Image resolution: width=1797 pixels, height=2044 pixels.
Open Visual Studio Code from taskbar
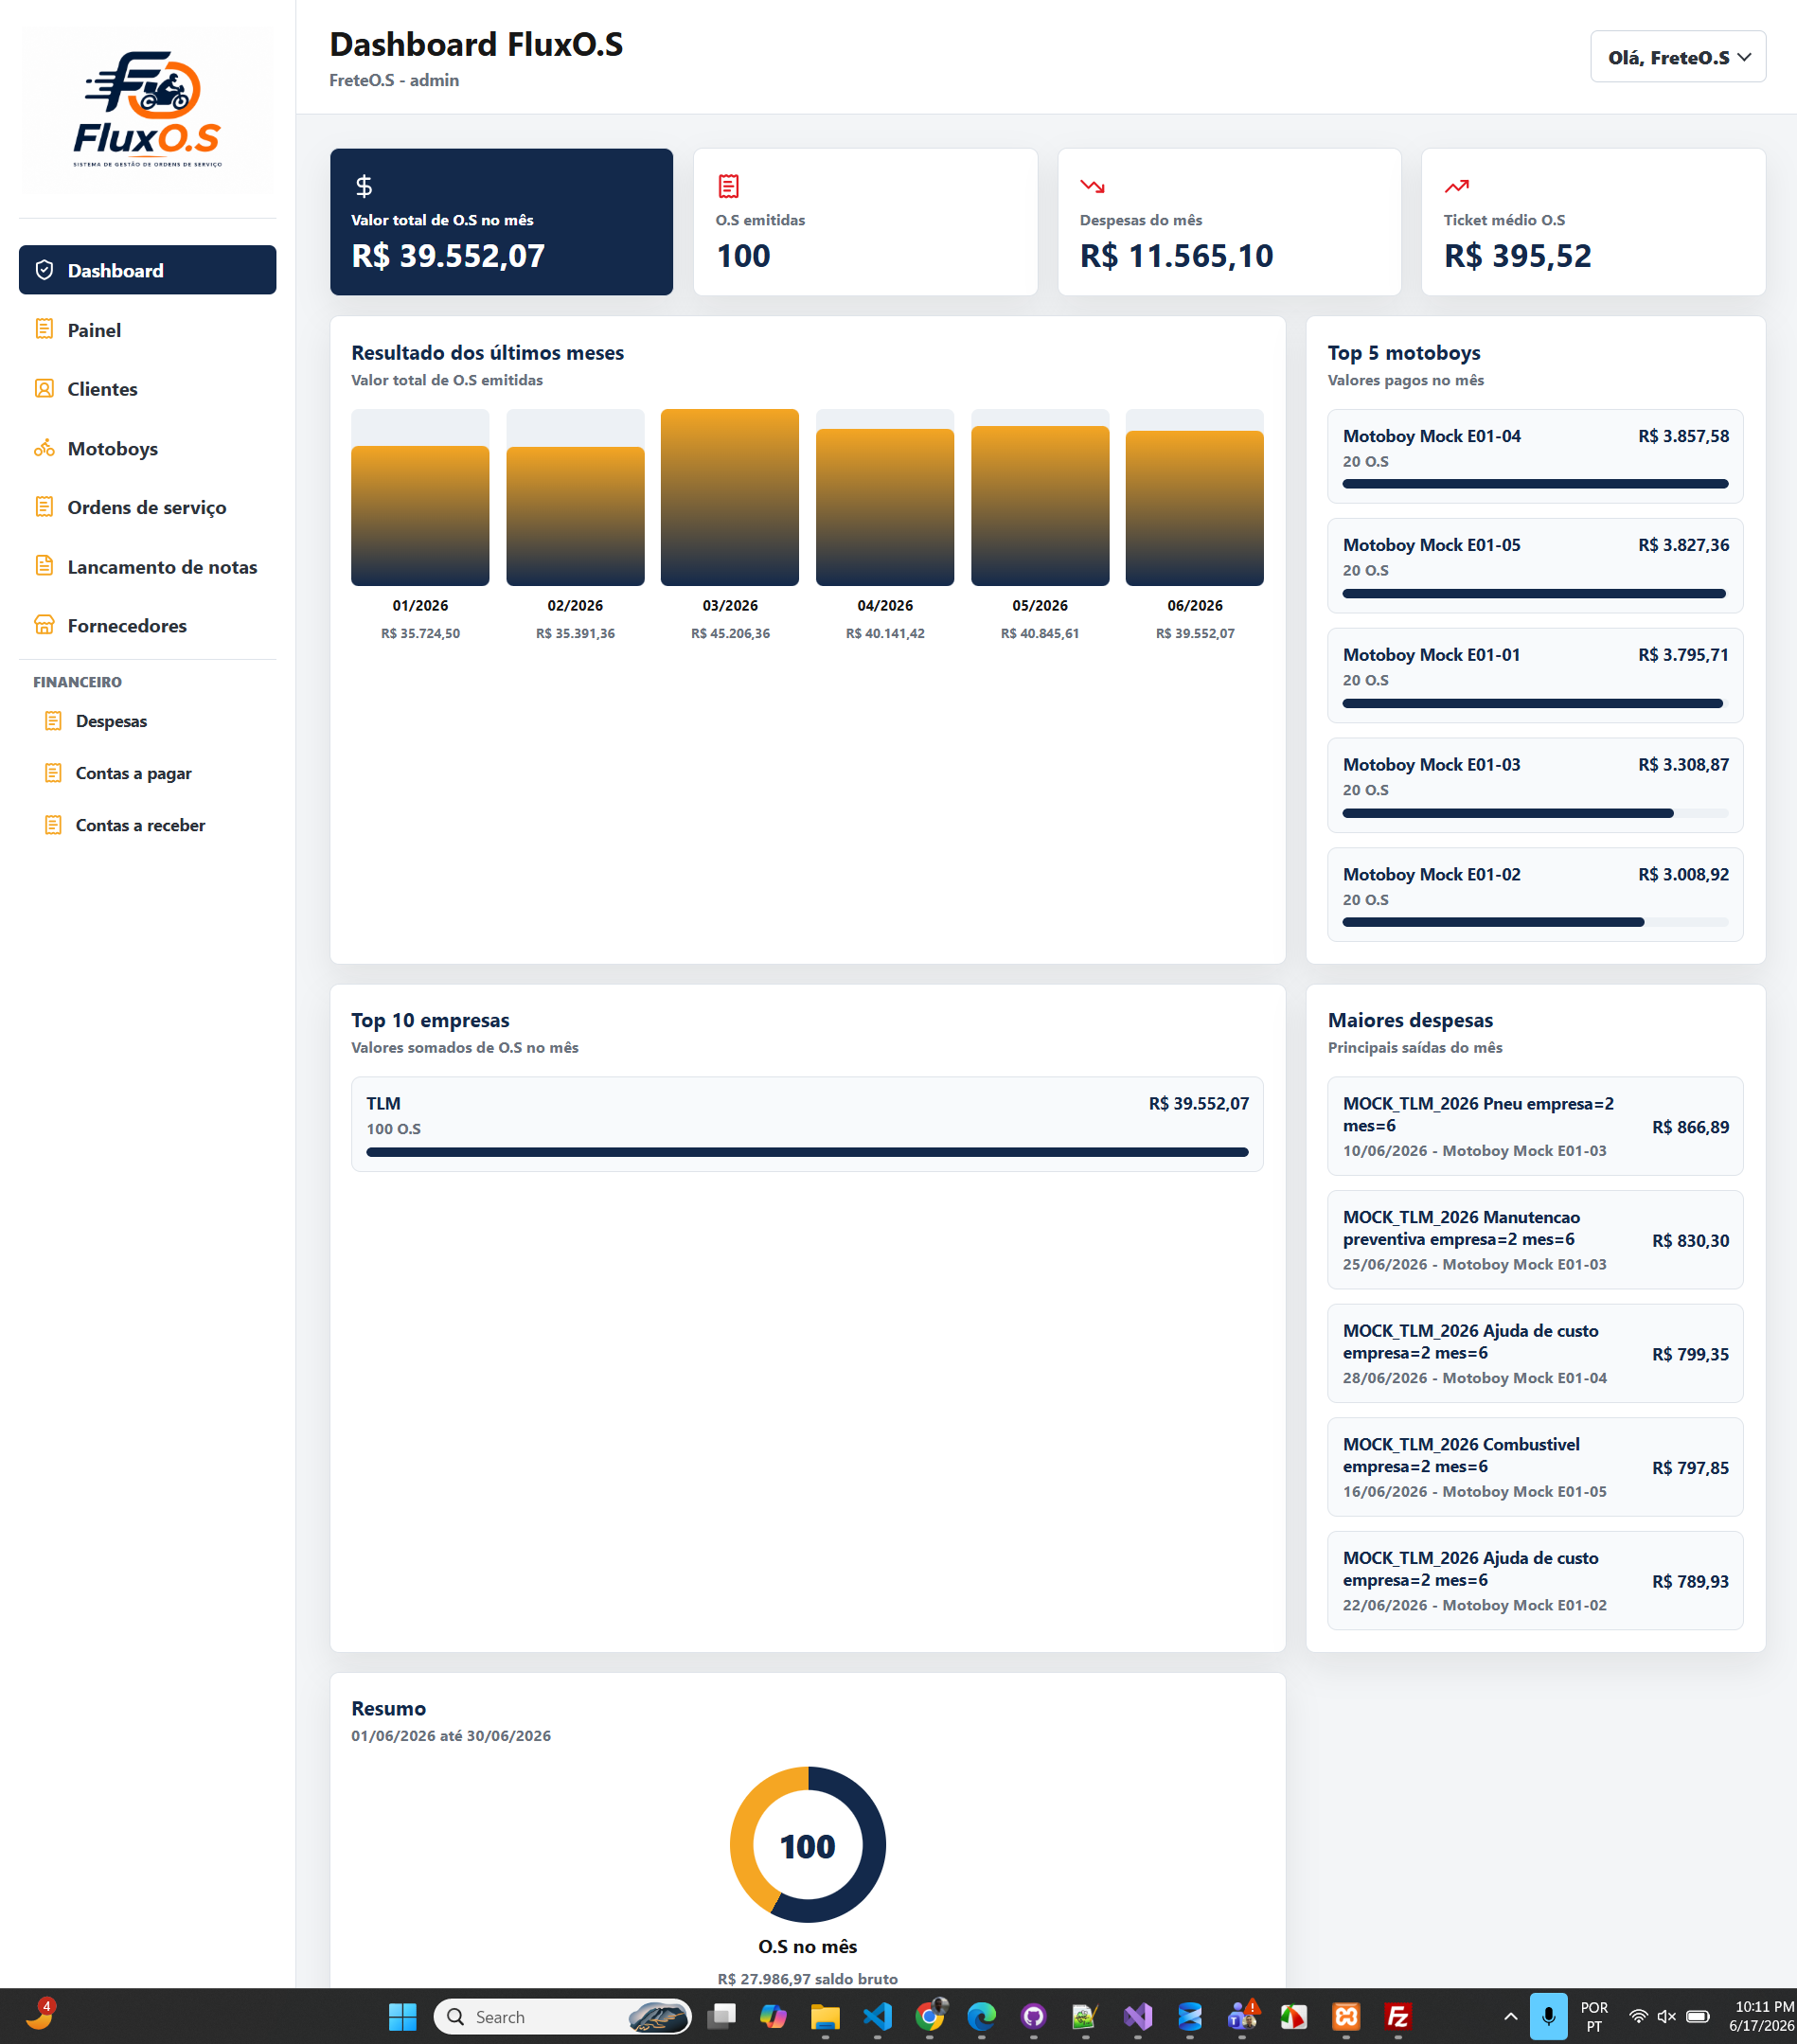click(x=877, y=2017)
